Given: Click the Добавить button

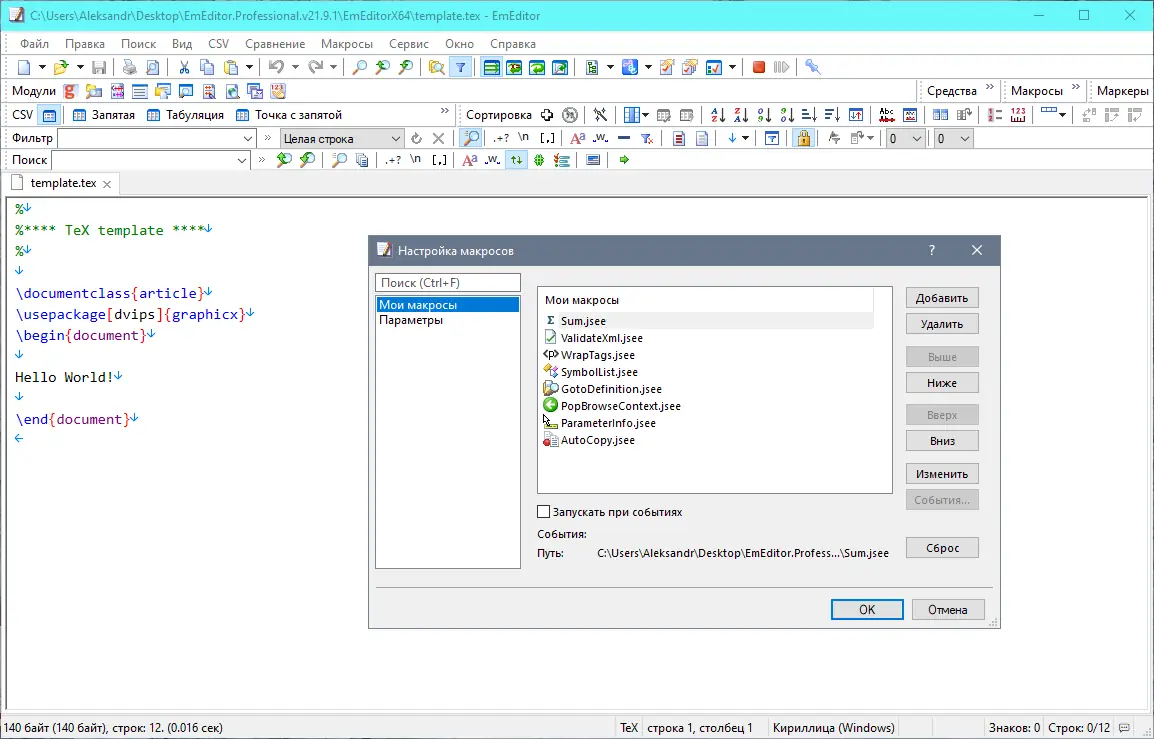Looking at the screenshot, I should [x=942, y=298].
